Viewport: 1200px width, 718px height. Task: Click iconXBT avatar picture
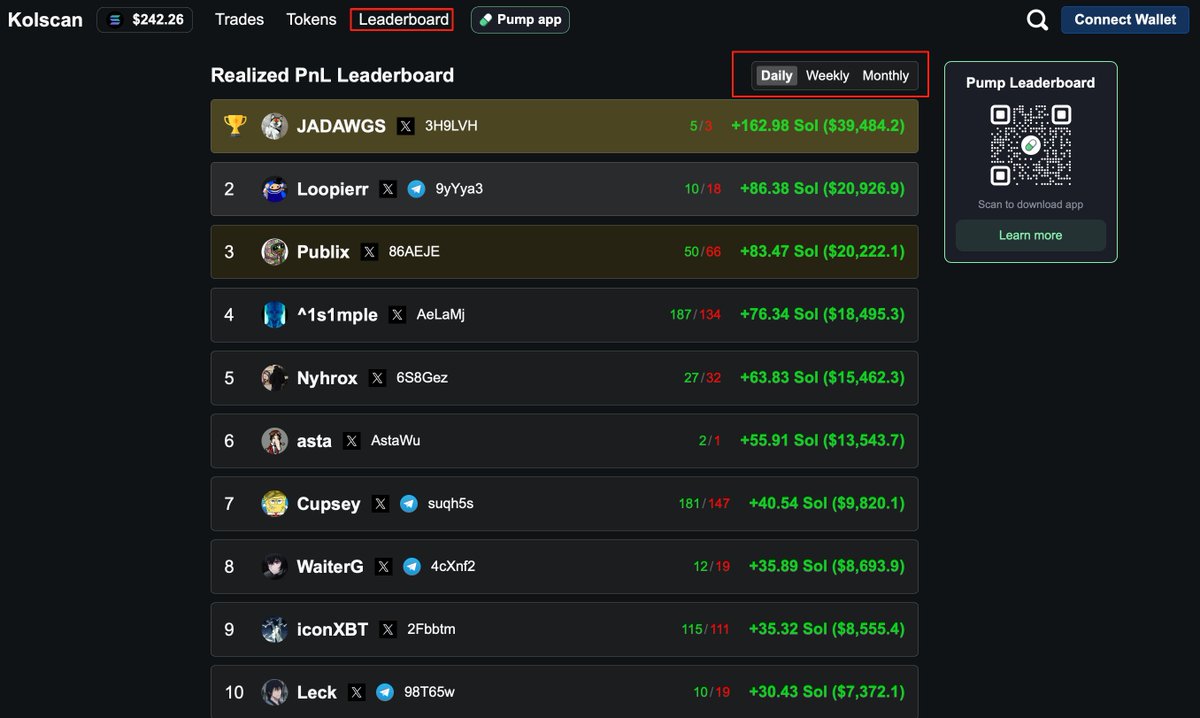tap(274, 630)
